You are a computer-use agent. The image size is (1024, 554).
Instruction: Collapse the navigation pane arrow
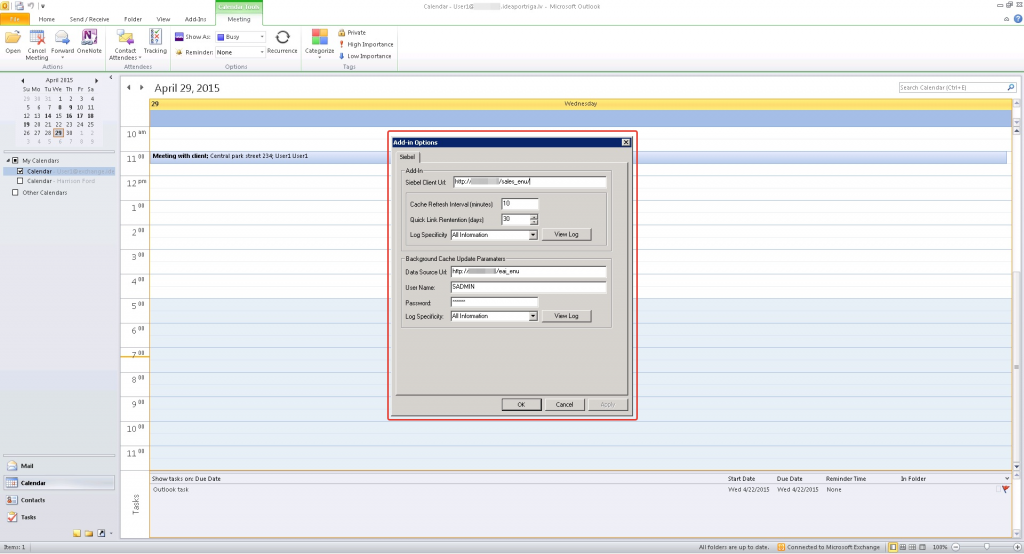(x=110, y=77)
